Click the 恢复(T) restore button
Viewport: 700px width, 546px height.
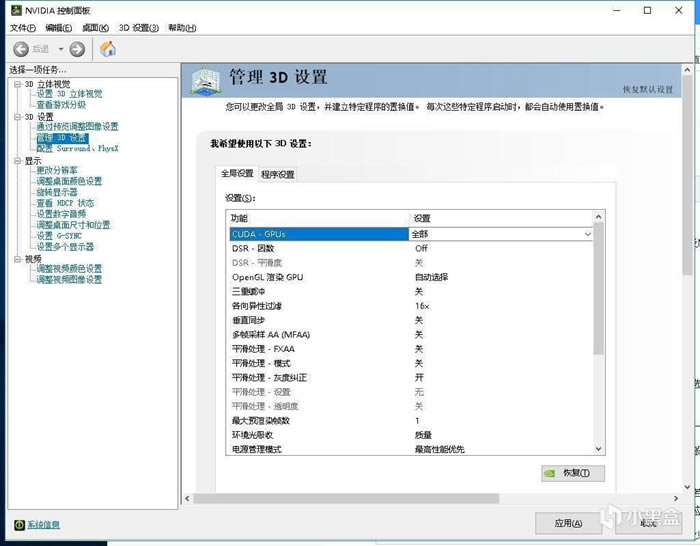click(573, 473)
